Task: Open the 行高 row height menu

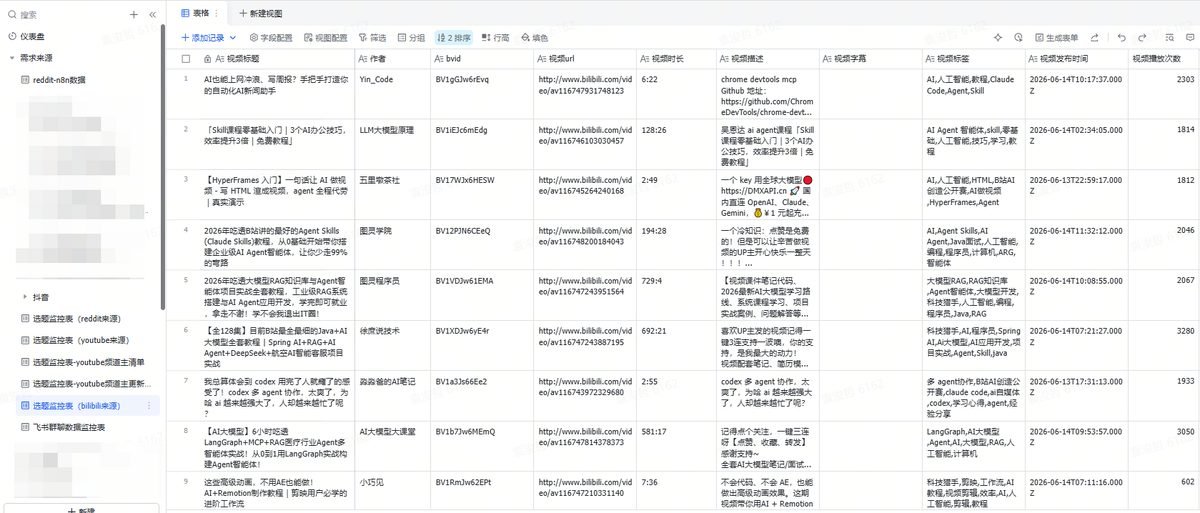Action: (495, 37)
